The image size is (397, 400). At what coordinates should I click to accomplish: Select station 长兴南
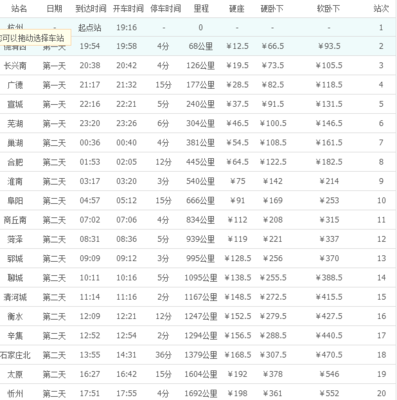coord(15,66)
